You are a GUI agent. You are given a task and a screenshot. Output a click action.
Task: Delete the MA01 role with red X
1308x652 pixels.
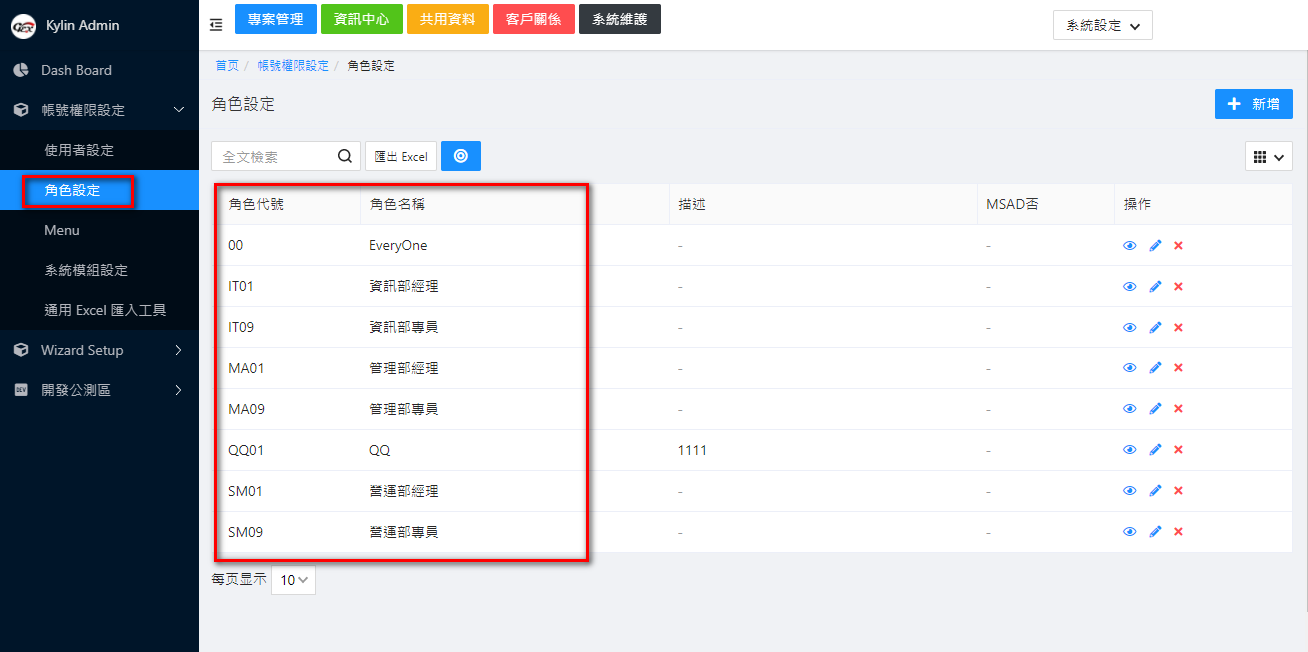coord(1178,369)
